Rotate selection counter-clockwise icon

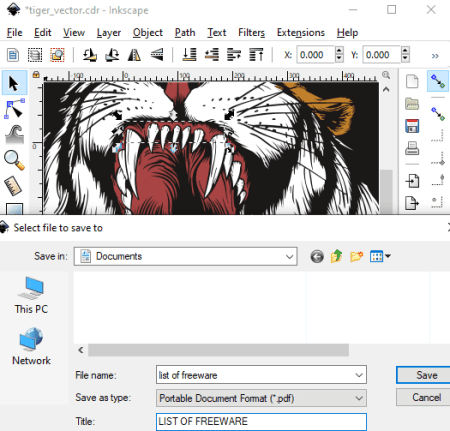(90, 55)
